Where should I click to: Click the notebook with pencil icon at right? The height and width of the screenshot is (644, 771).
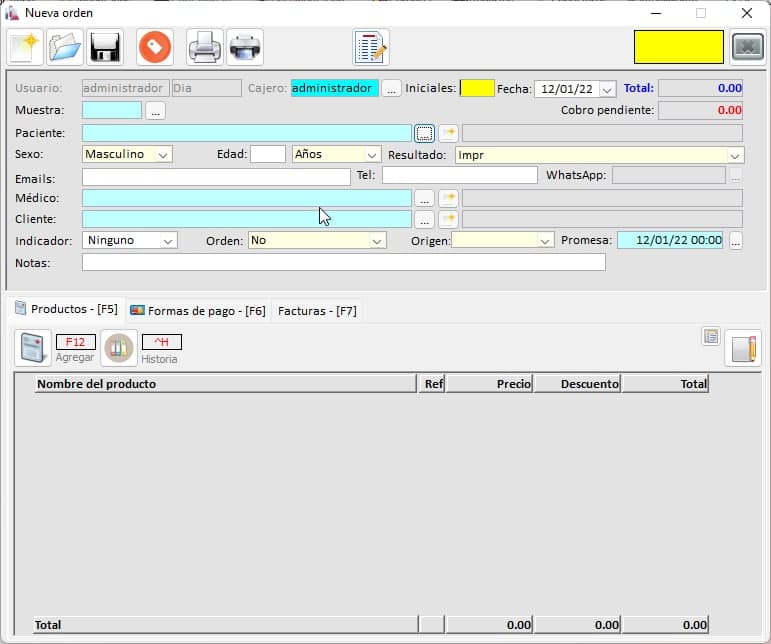pyautogui.click(x=742, y=348)
